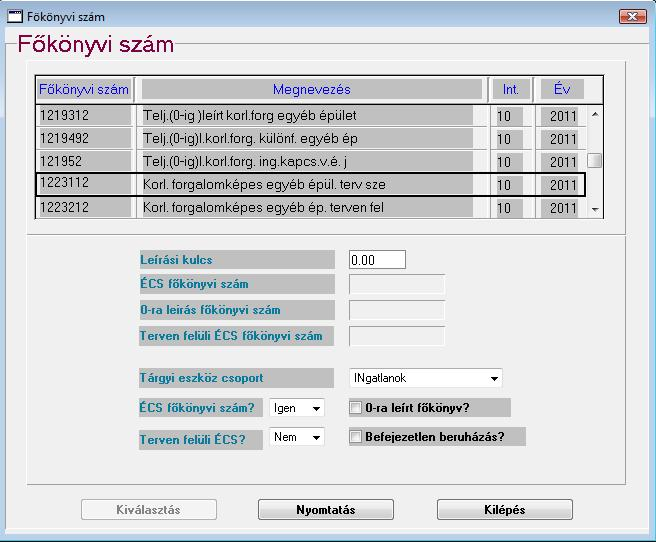The width and height of the screenshot is (656, 542).
Task: Click the Főkönyvi szám column header
Action: pyautogui.click(x=84, y=89)
